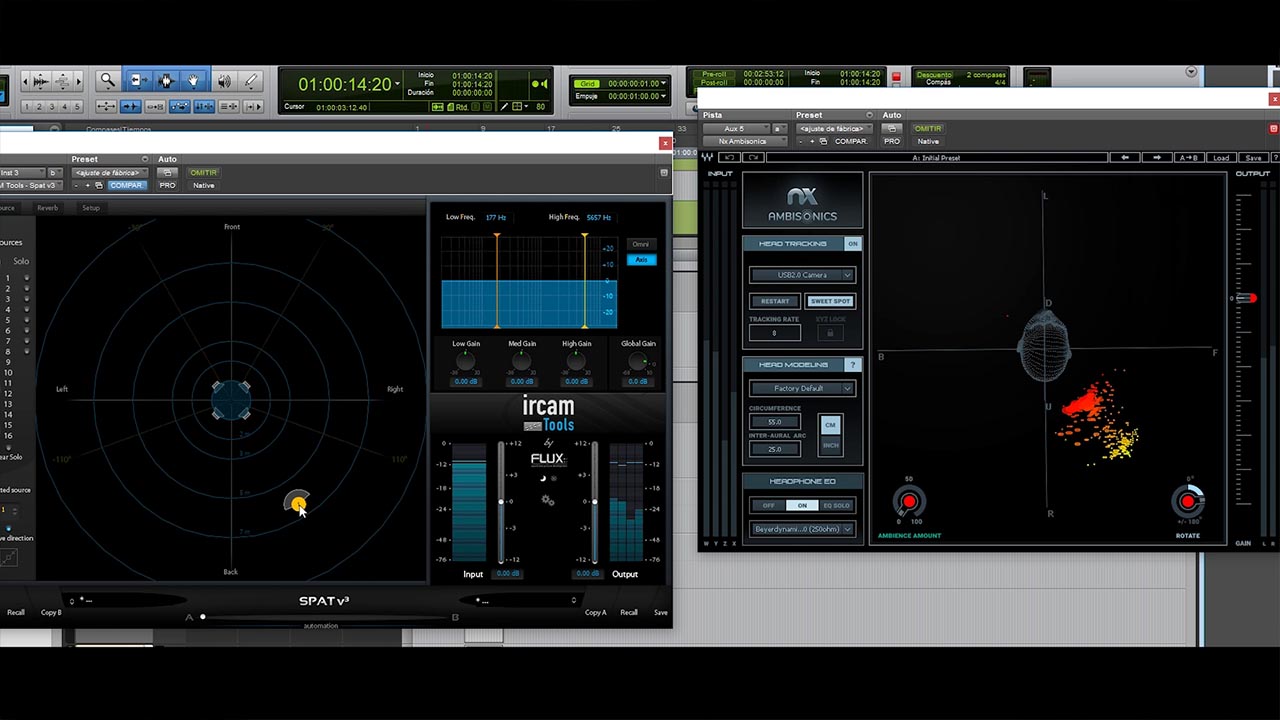Click the XYZ Lock padlock icon

click(830, 333)
